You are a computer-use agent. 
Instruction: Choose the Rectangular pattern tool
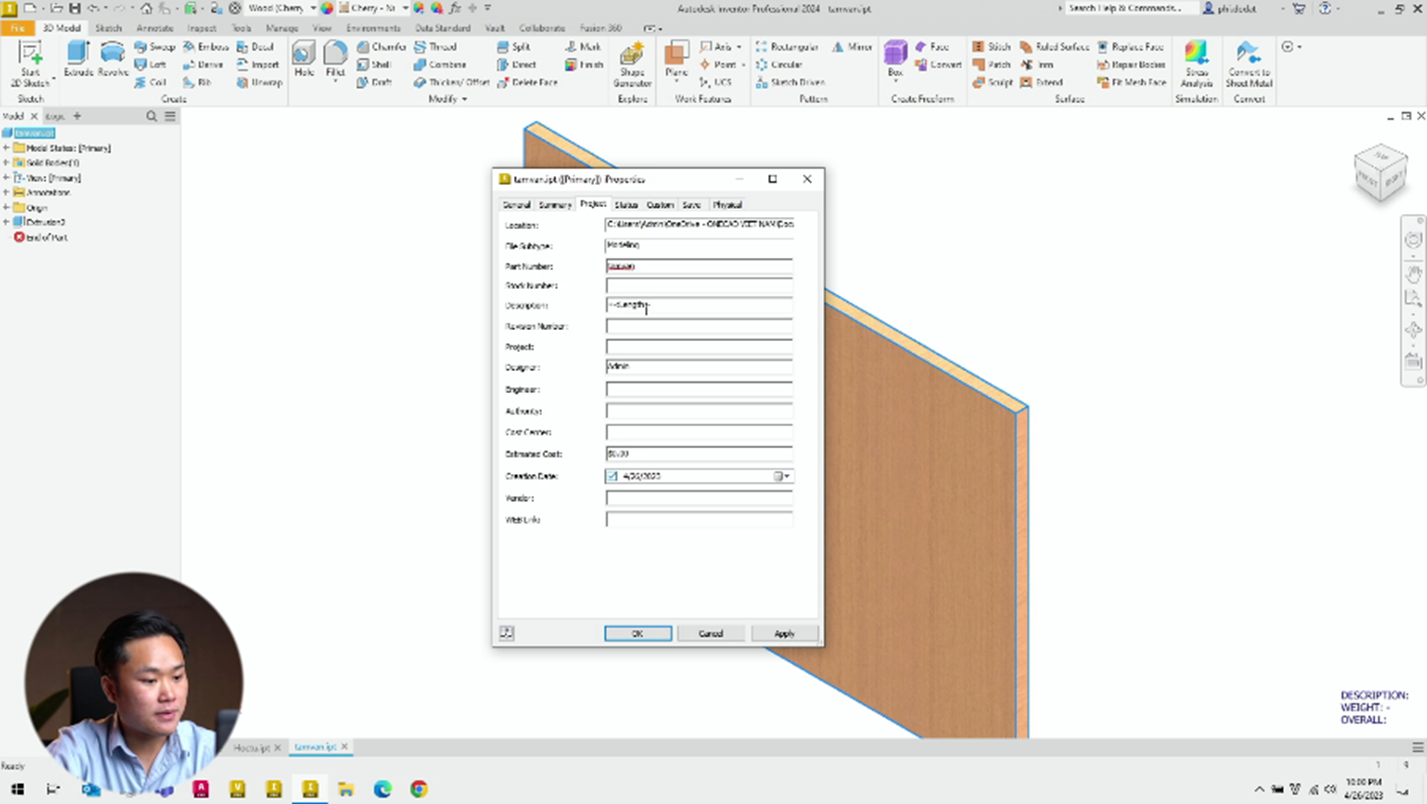tap(787, 47)
